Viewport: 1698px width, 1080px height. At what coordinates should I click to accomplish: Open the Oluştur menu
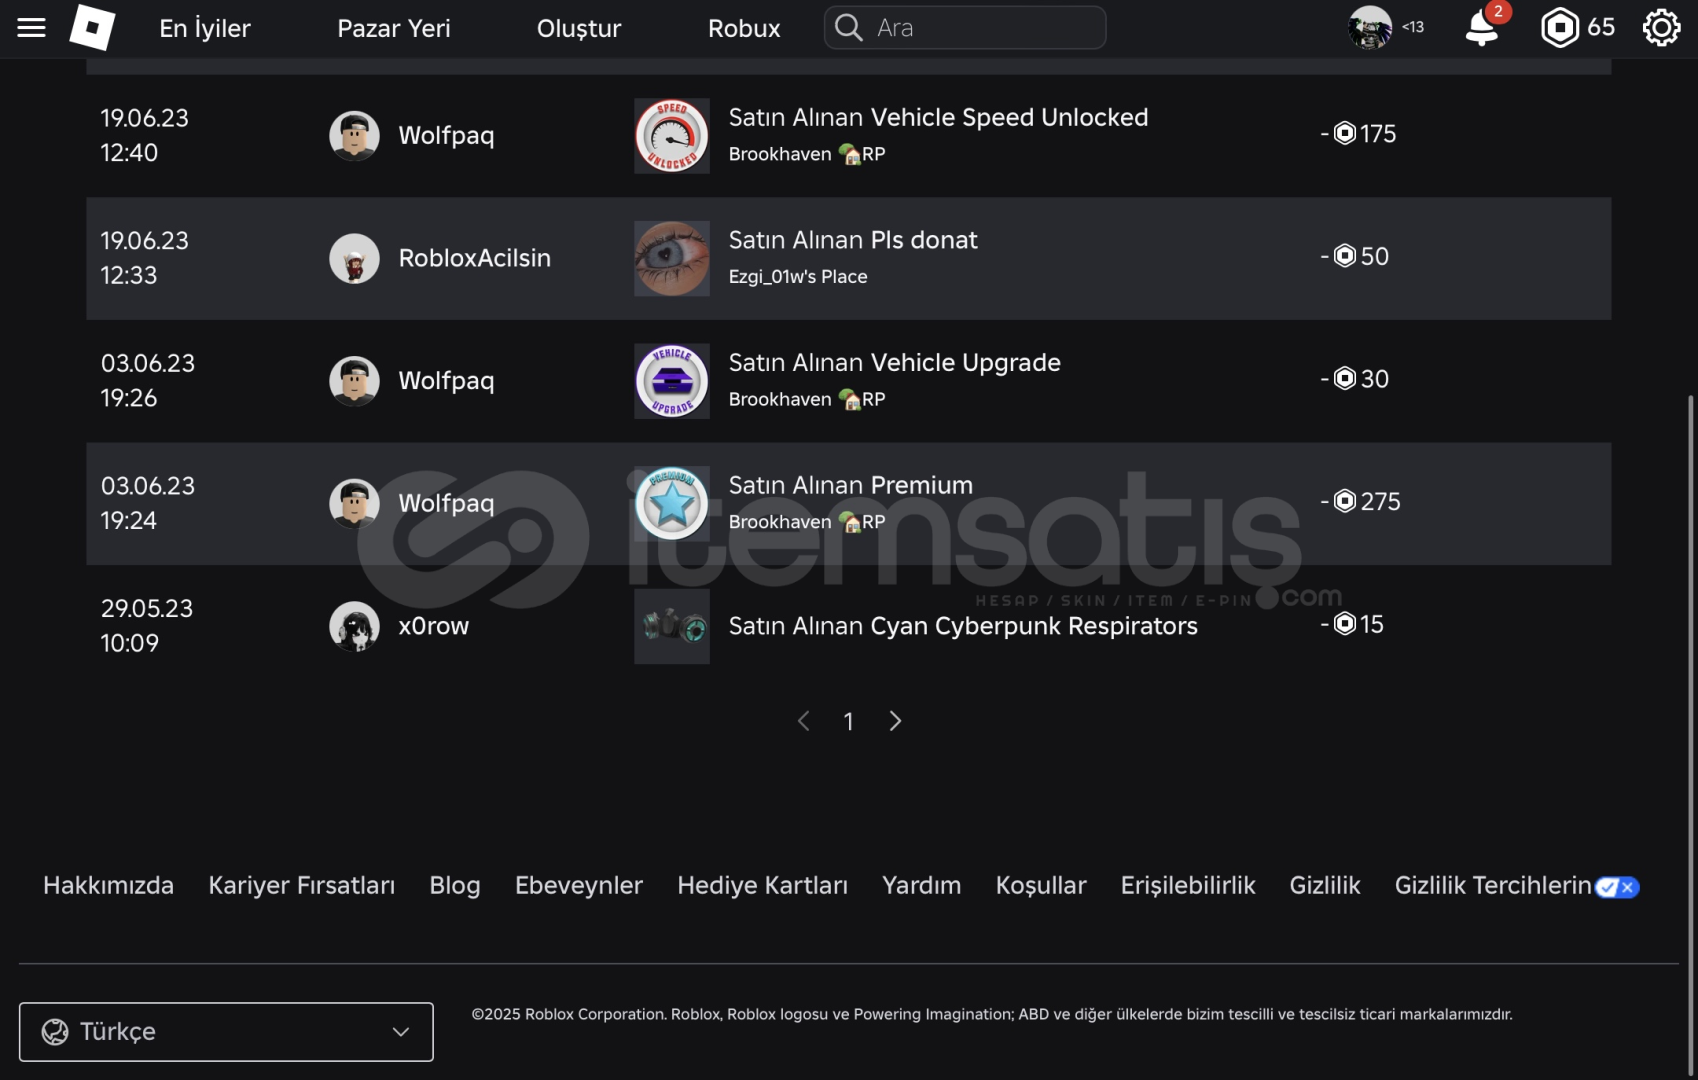pyautogui.click(x=579, y=28)
